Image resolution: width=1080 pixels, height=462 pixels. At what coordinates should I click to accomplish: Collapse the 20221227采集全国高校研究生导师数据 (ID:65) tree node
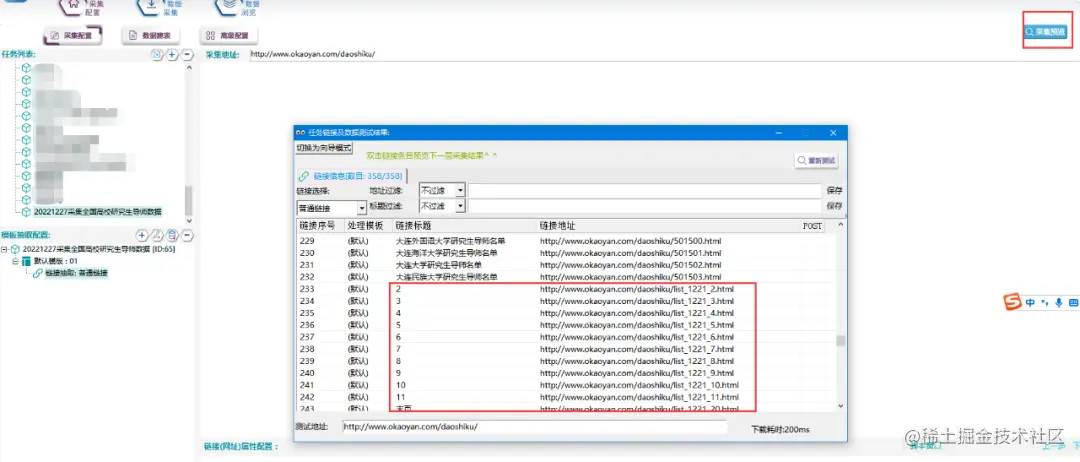click(x=4, y=249)
